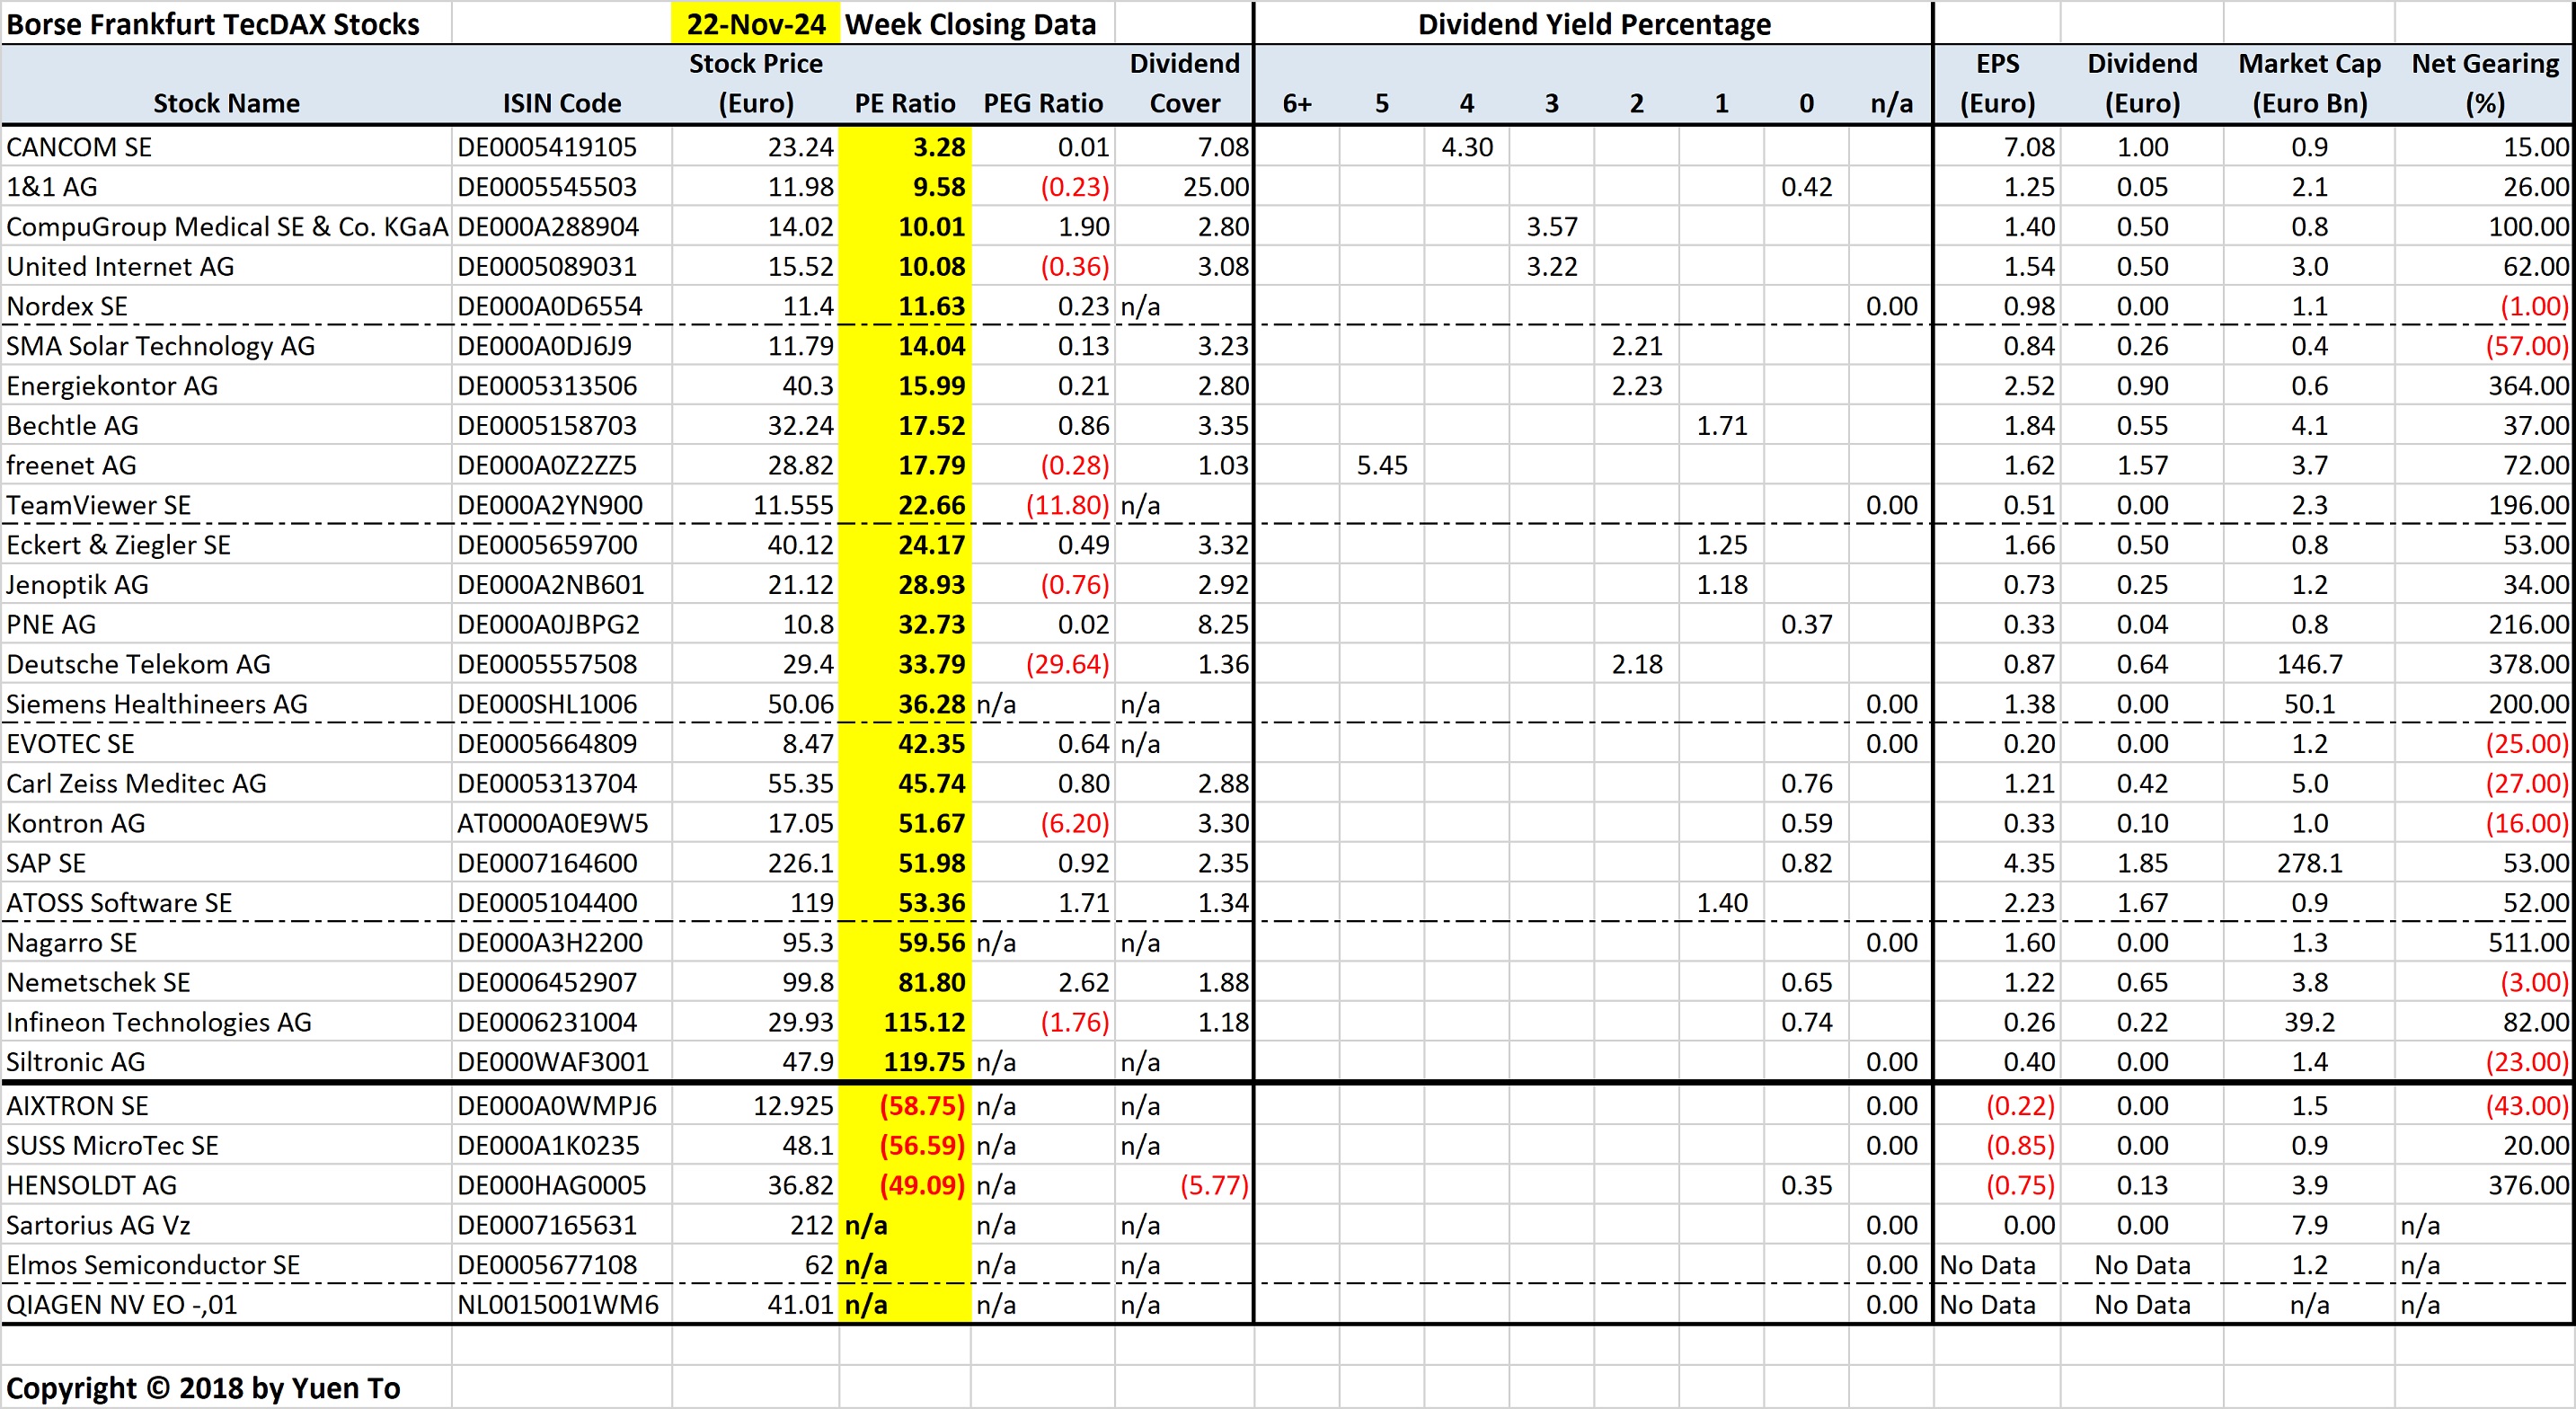Select Jenoptik AG PE ratio 28.93
This screenshot has width=2576, height=1409.
pos(931,585)
